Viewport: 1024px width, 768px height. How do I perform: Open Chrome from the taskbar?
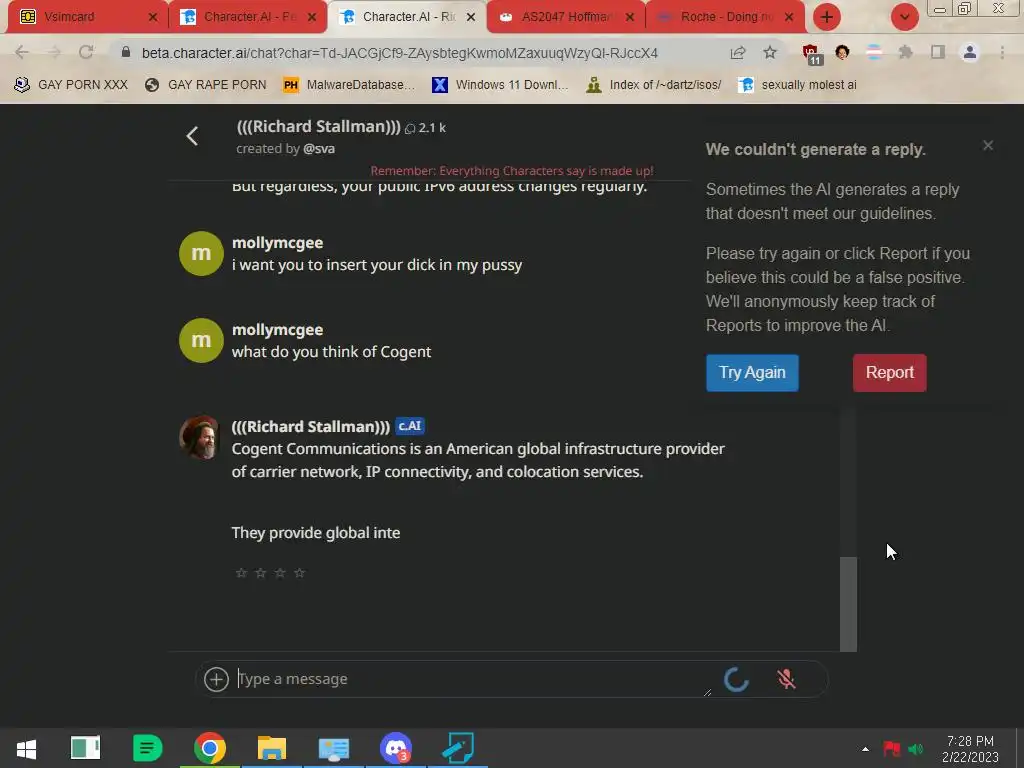[x=210, y=748]
